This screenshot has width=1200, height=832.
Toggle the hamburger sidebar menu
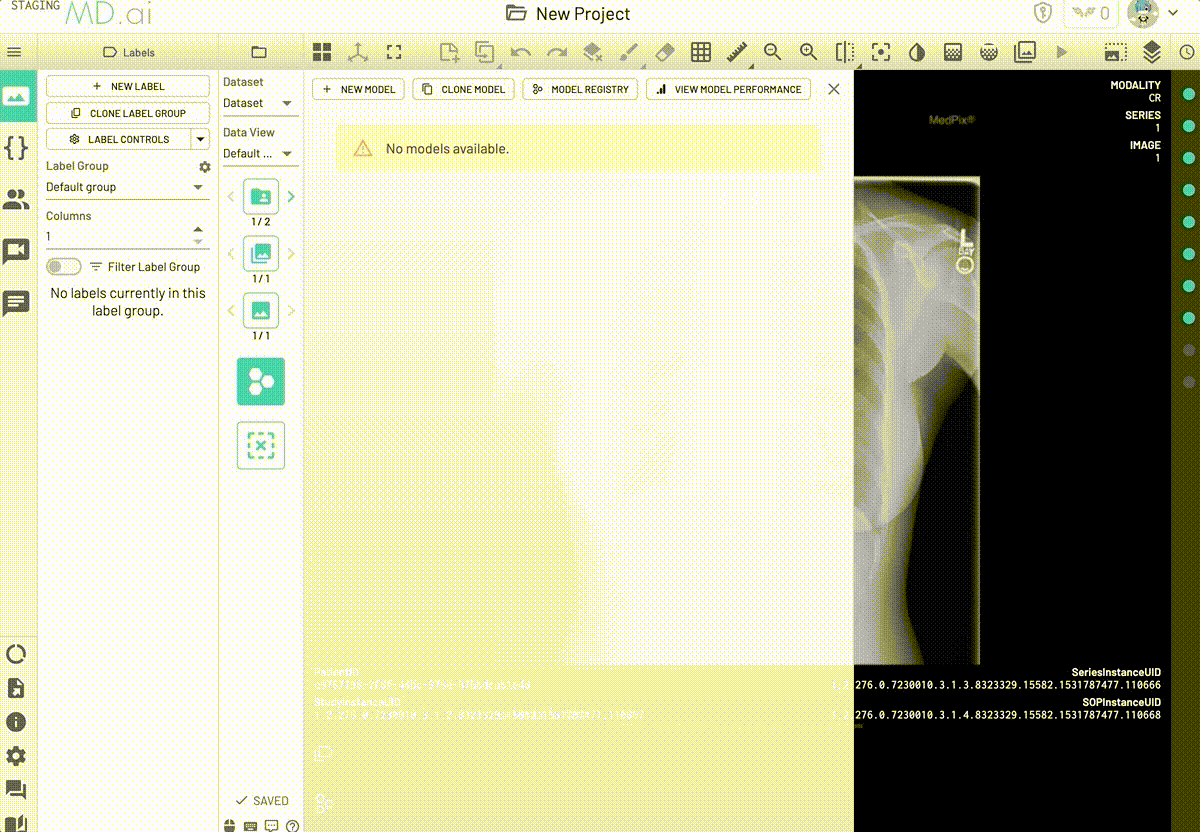(x=14, y=52)
